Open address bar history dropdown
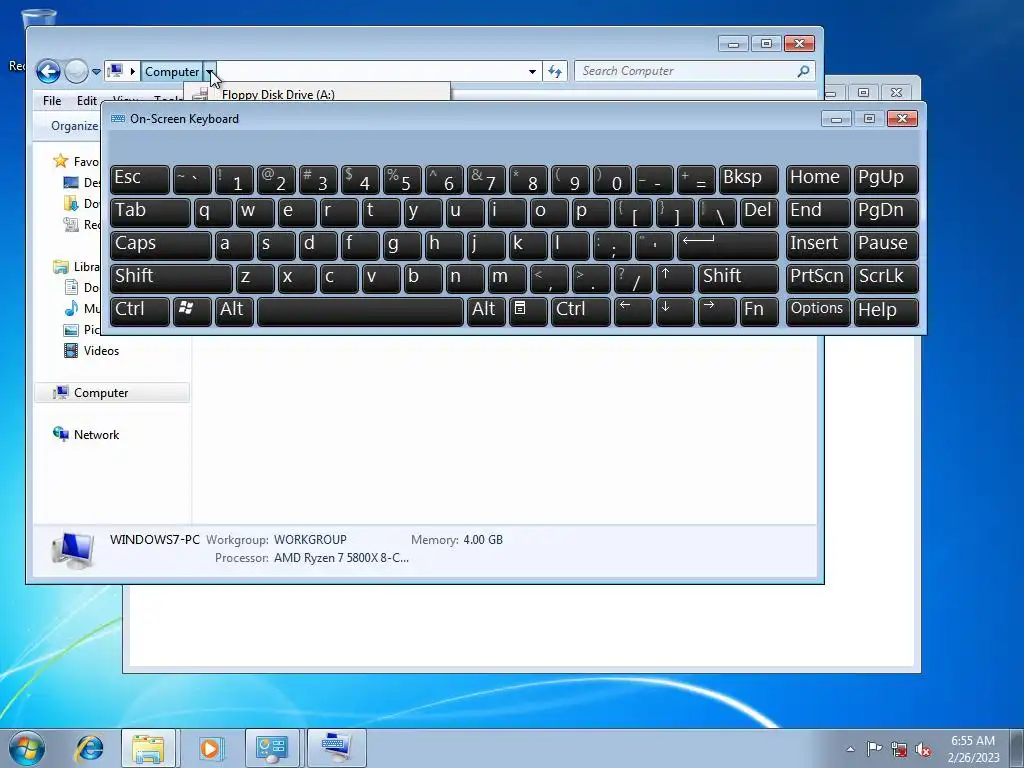This screenshot has height=768, width=1024. [x=532, y=72]
